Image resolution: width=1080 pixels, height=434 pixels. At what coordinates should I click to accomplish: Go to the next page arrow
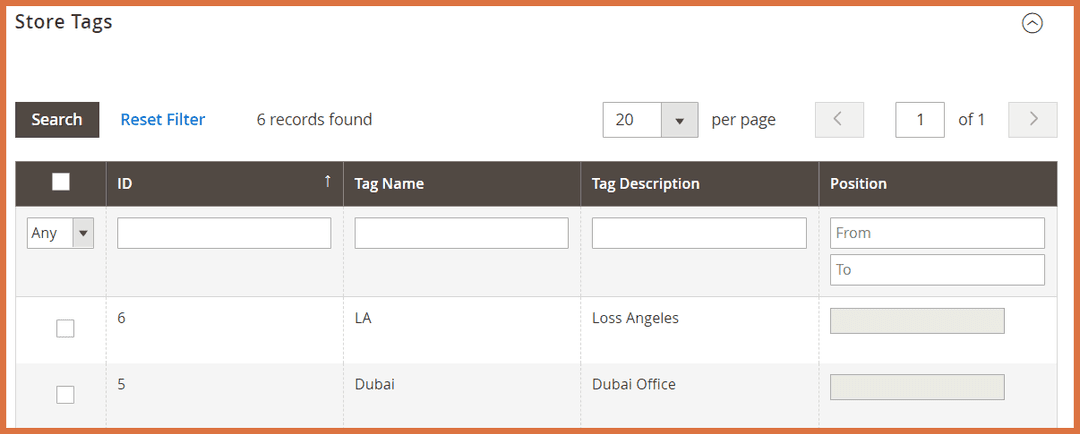pos(1033,120)
